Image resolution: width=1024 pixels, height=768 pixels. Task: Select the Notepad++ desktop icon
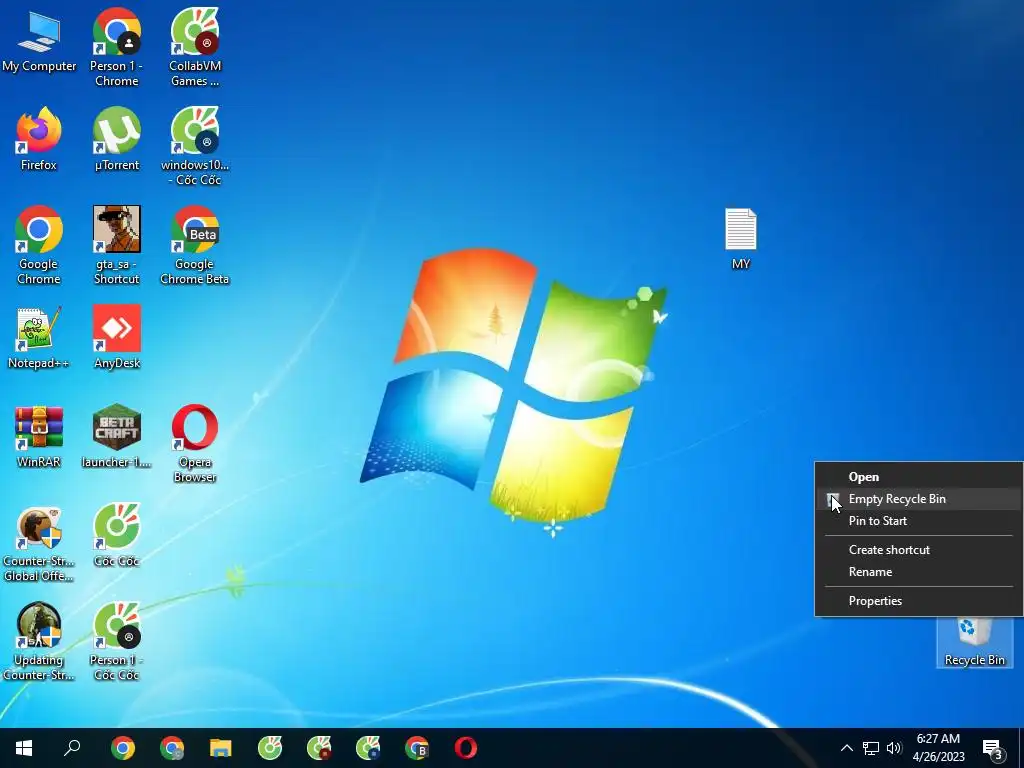(39, 338)
